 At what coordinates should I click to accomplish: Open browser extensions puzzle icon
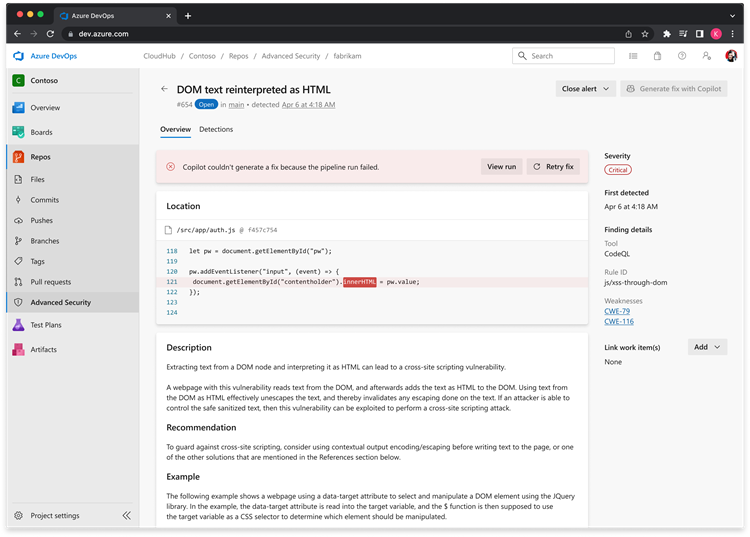666,34
